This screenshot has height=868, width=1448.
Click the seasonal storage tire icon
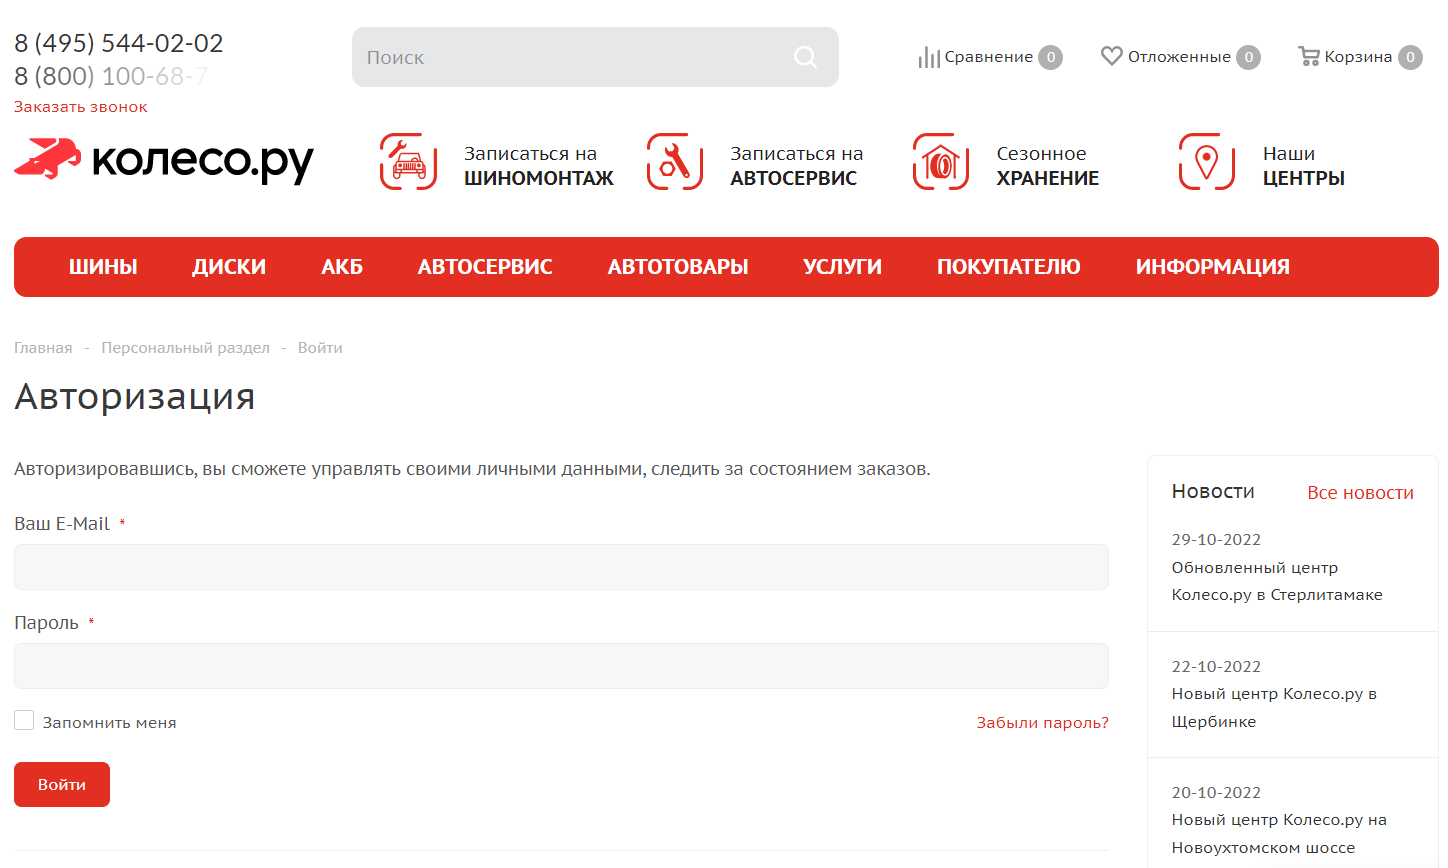pyautogui.click(x=941, y=162)
